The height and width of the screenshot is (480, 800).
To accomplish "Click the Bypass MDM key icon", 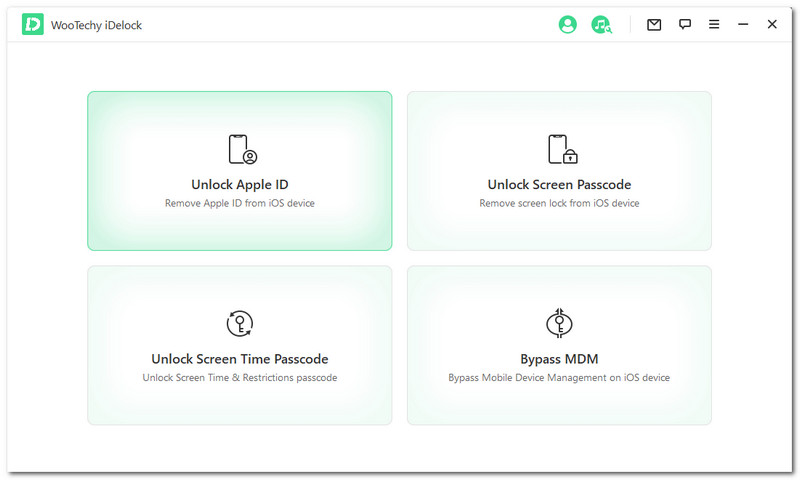I will (x=559, y=323).
